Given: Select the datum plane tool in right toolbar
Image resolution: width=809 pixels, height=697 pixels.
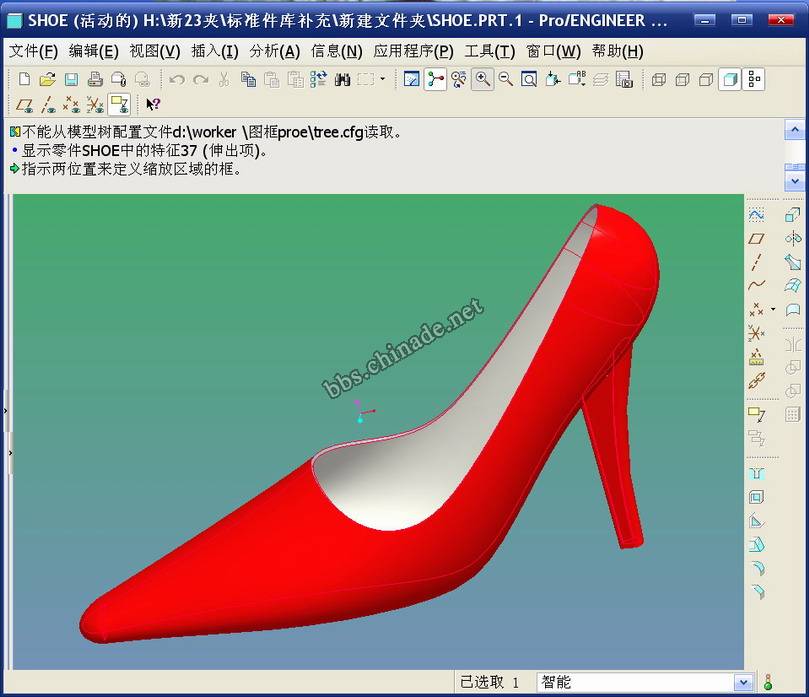Looking at the screenshot, I should [756, 238].
